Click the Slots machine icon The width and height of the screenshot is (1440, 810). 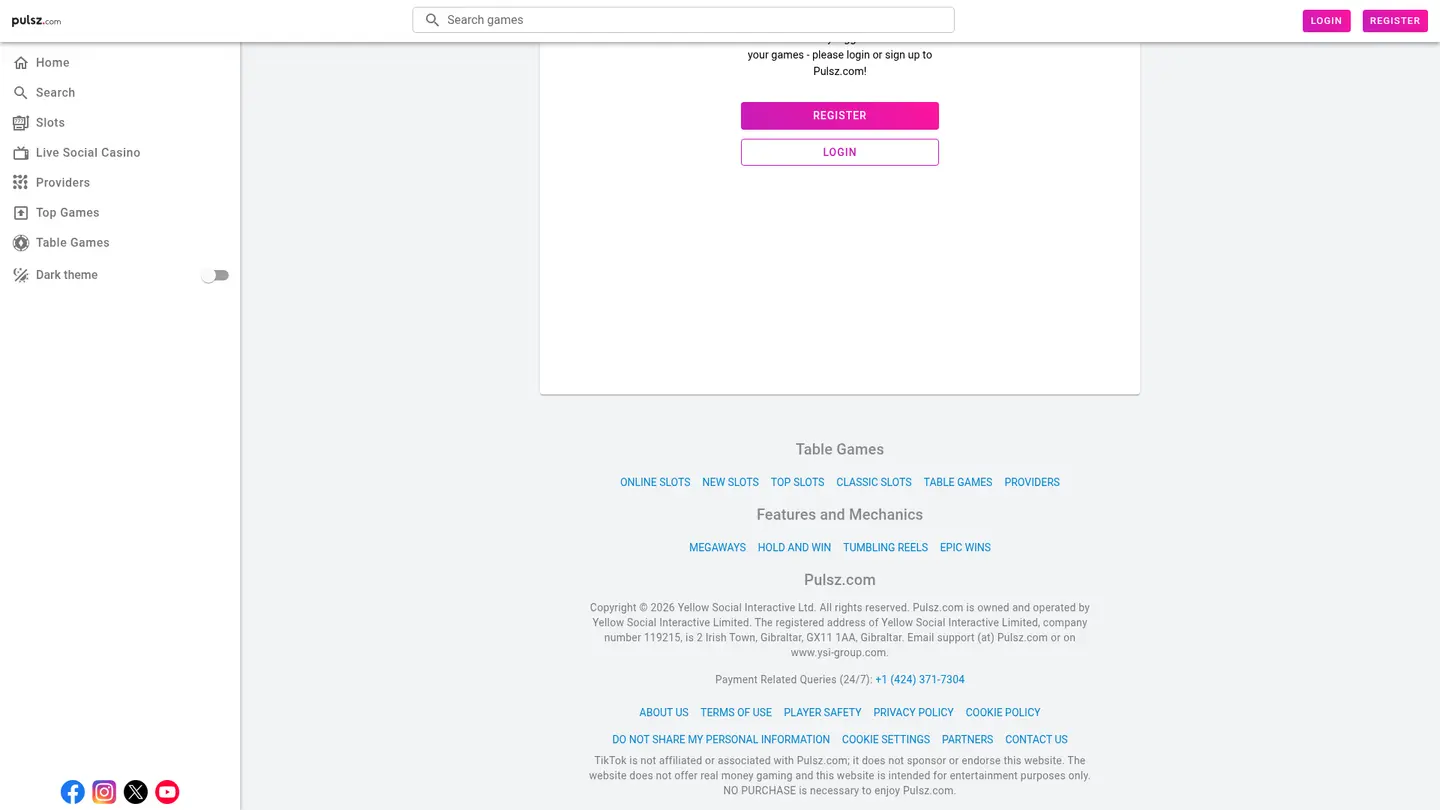(20, 123)
